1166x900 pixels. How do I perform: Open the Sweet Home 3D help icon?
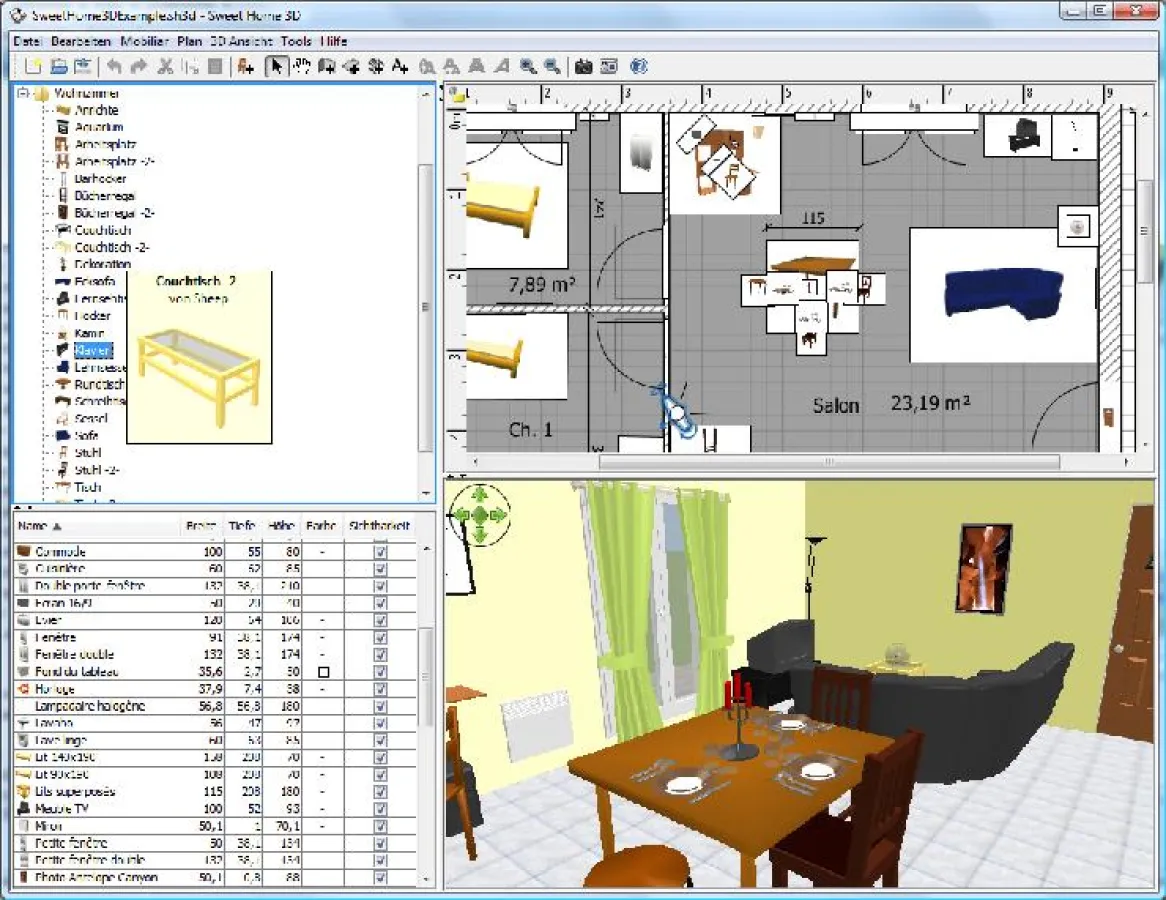[637, 66]
